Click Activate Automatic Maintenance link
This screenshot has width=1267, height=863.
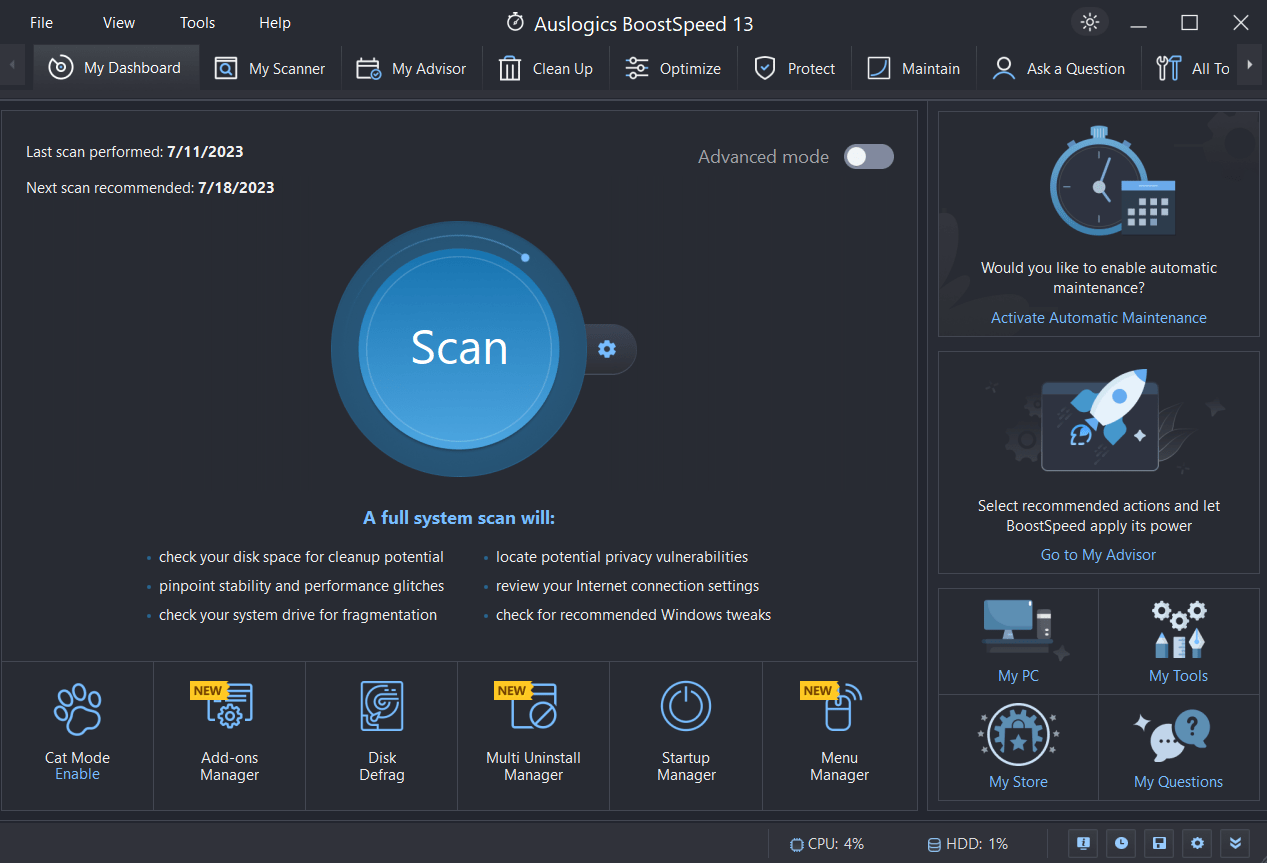coord(1098,317)
